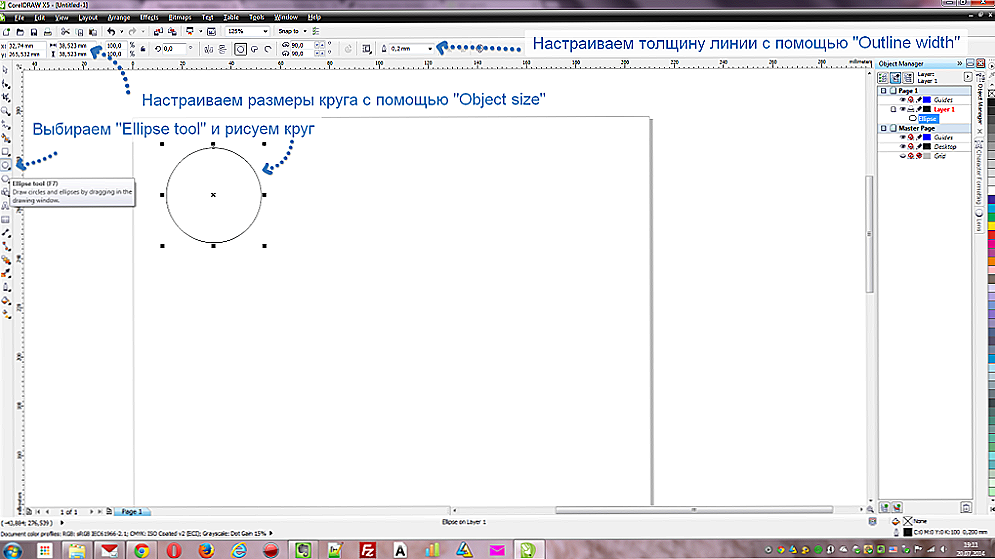Image resolution: width=995 pixels, height=559 pixels.
Task: Select the Basic shapes tool
Action: coord(6,192)
